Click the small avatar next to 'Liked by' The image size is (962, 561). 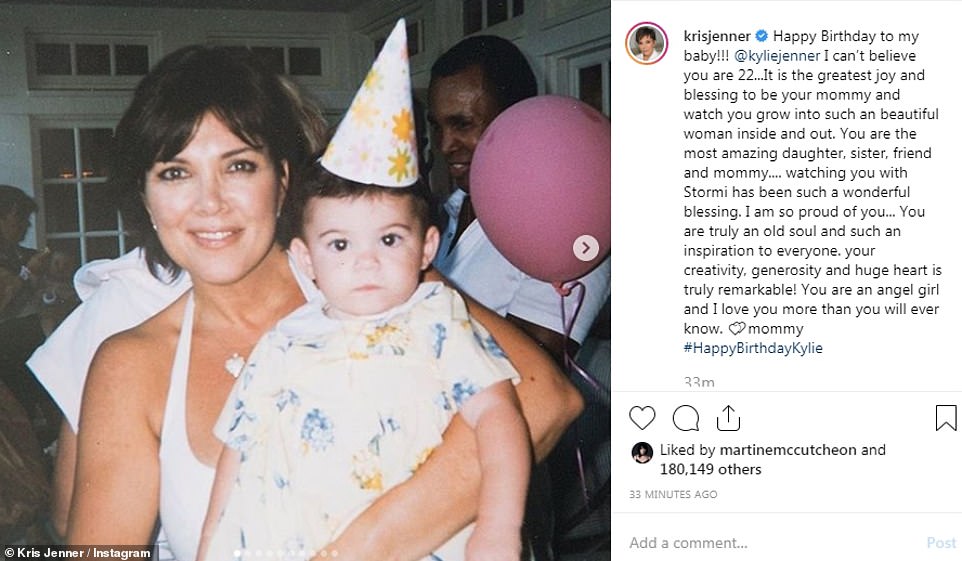tap(642, 453)
